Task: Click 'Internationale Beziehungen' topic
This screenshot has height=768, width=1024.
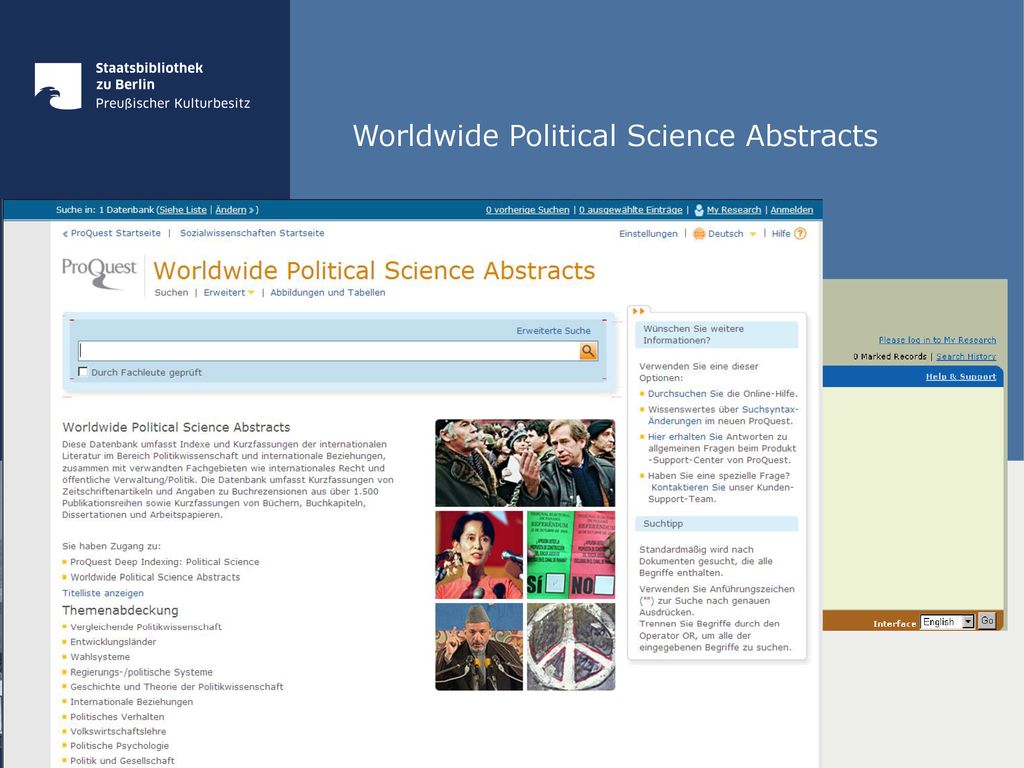Action: [132, 702]
